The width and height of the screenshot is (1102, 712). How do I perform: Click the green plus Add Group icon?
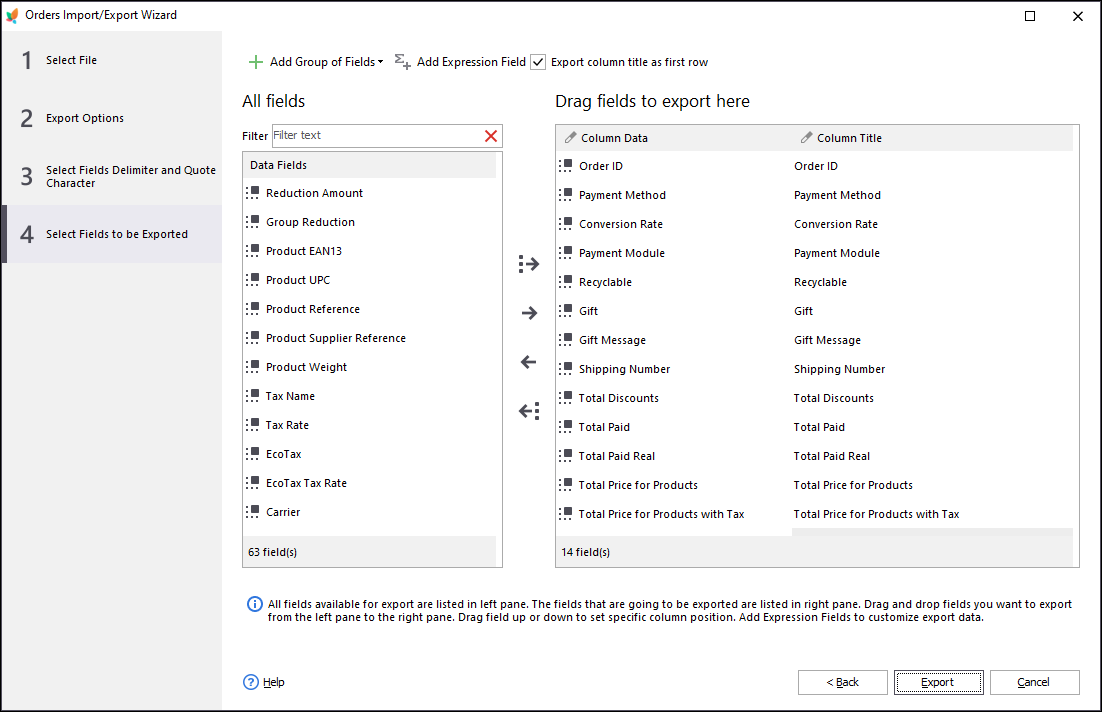(256, 62)
